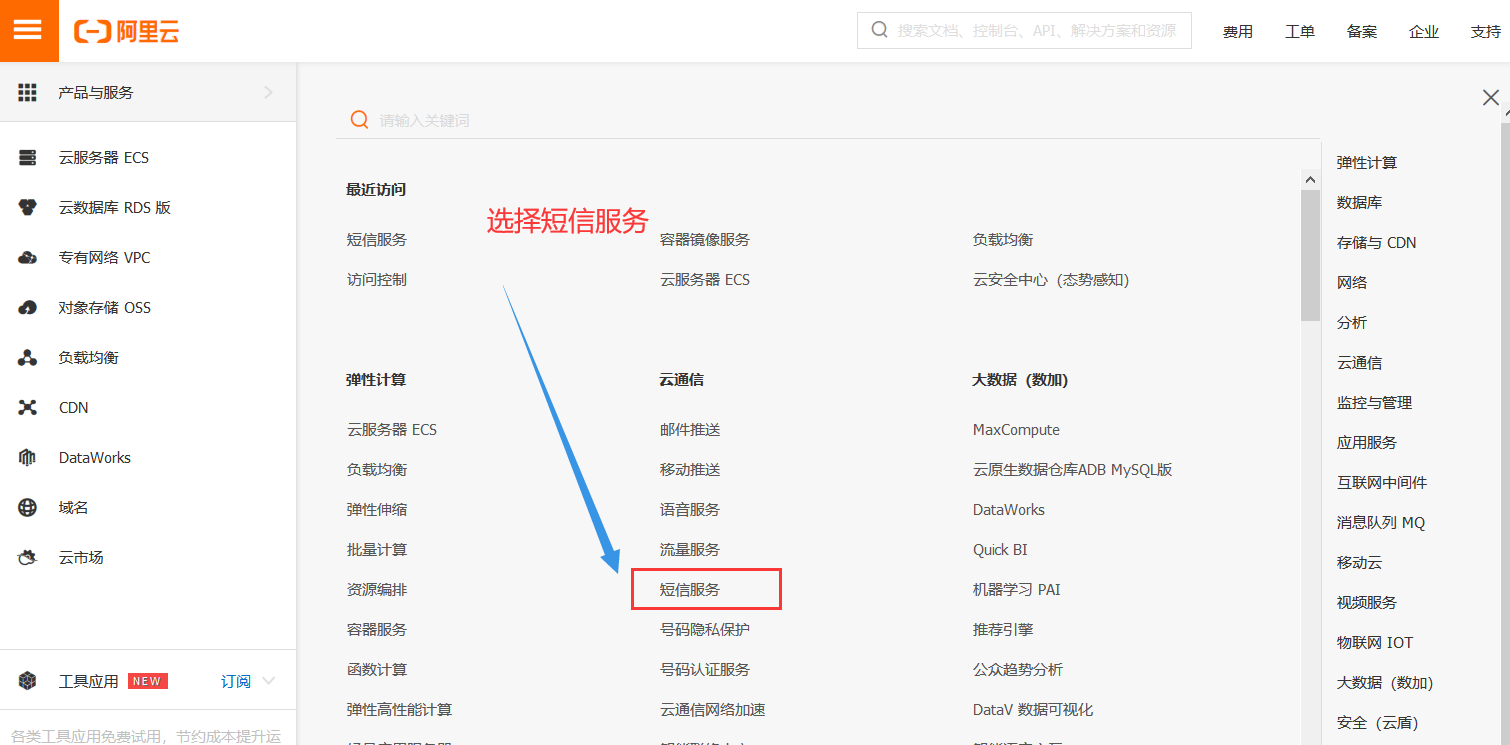Image resolution: width=1510 pixels, height=745 pixels.
Task: Open 短信服务 under 最近访问
Action: pos(377,239)
